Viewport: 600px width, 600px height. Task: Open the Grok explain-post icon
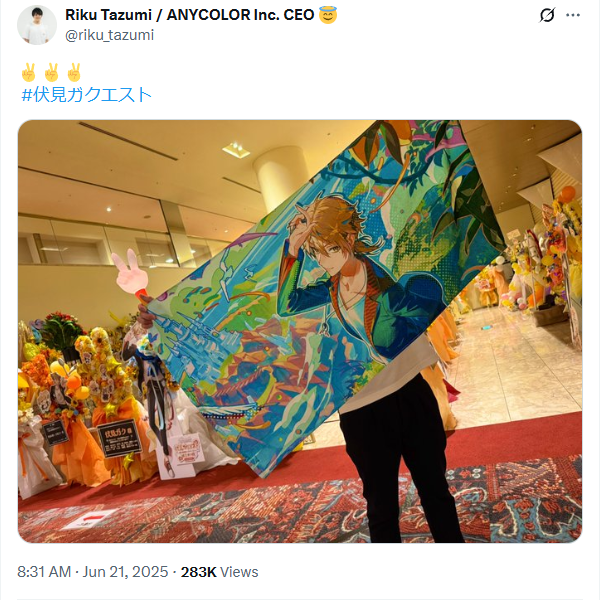[547, 15]
